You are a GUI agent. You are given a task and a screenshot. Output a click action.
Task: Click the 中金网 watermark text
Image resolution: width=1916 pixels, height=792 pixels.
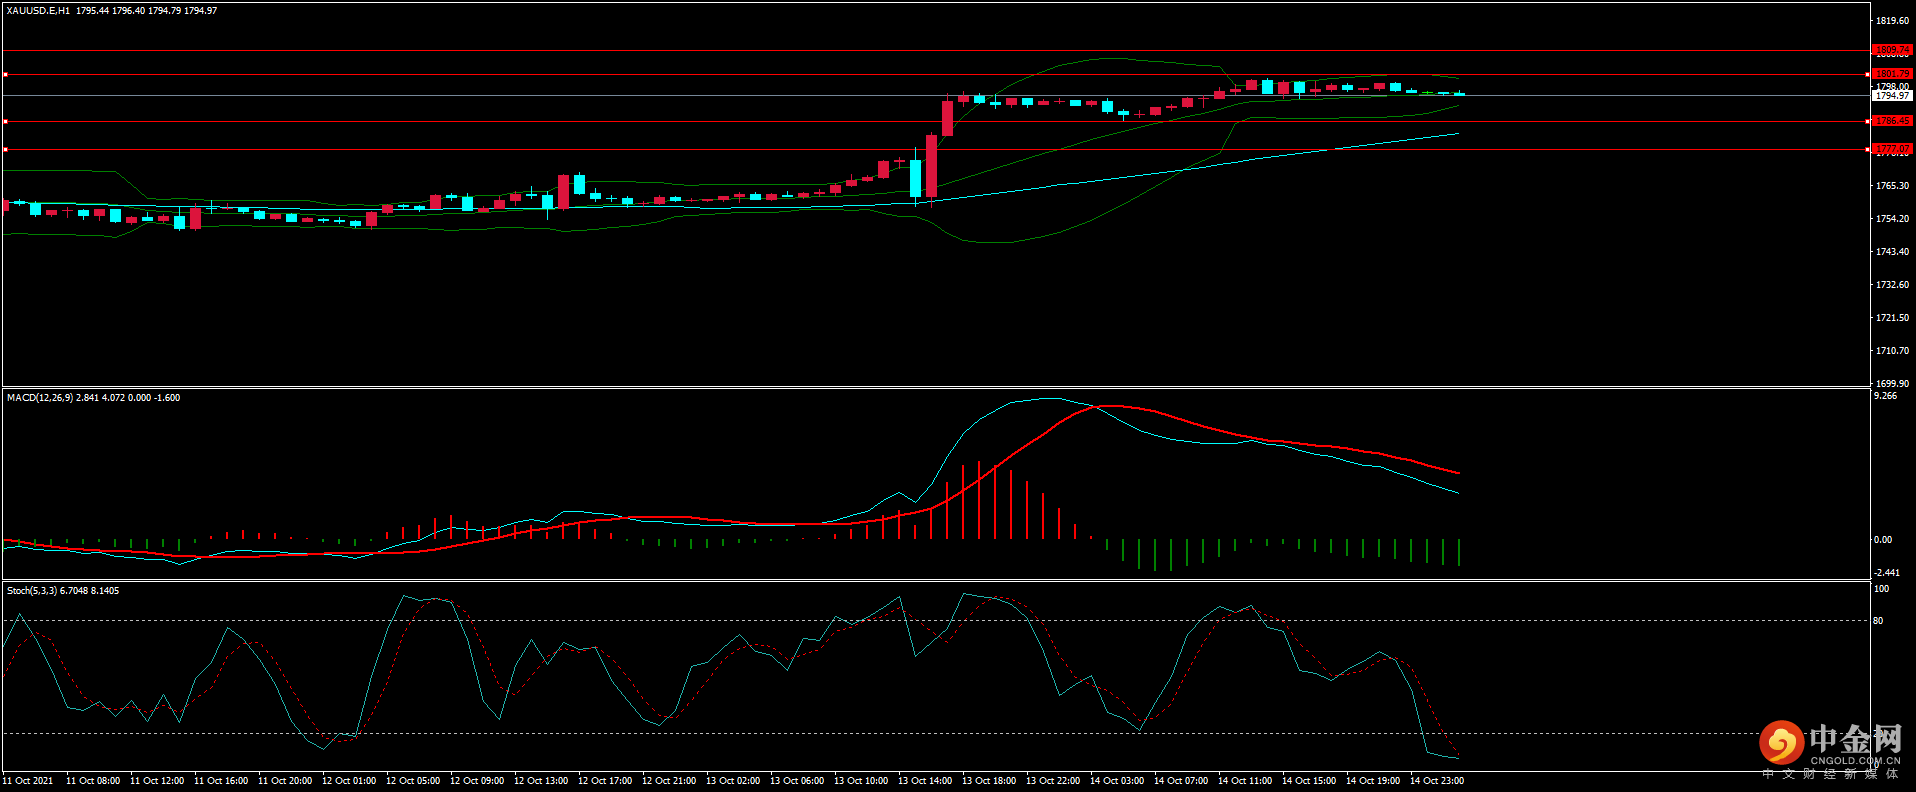pos(1855,739)
